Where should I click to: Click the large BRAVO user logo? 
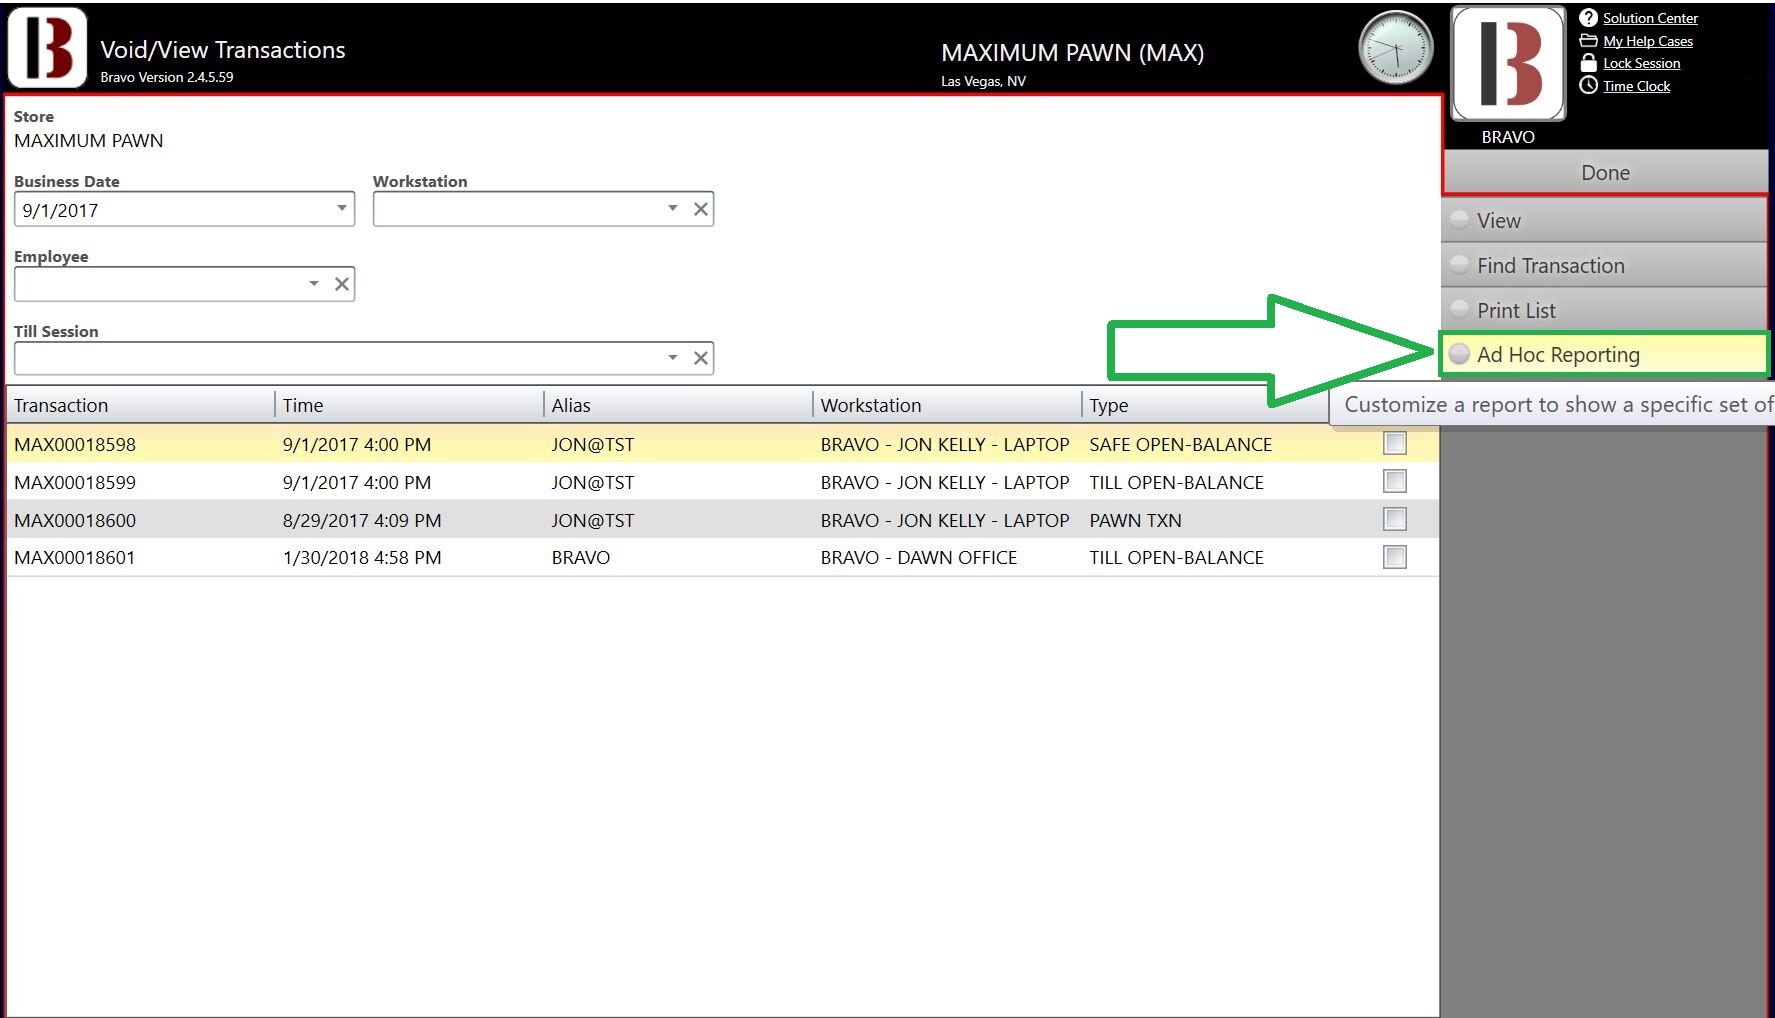[x=1508, y=63]
